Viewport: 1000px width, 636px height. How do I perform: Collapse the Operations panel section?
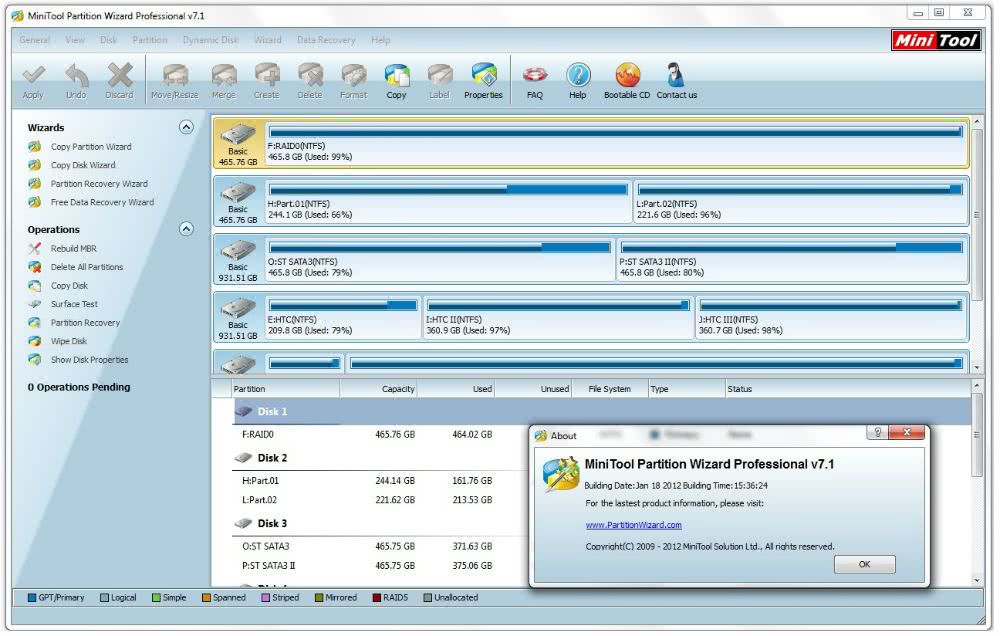(186, 229)
